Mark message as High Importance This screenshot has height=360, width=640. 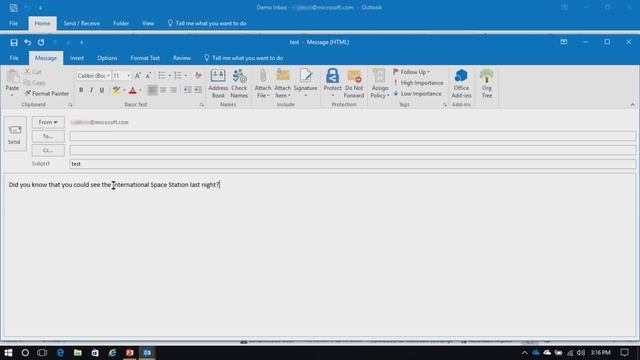click(x=418, y=83)
